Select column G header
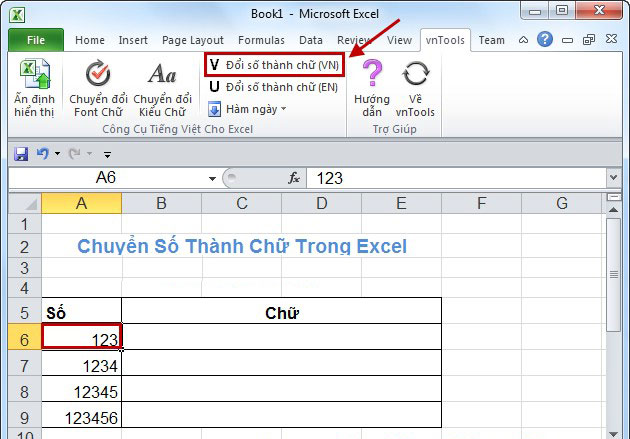Viewport: 630px width, 439px height. (x=562, y=203)
